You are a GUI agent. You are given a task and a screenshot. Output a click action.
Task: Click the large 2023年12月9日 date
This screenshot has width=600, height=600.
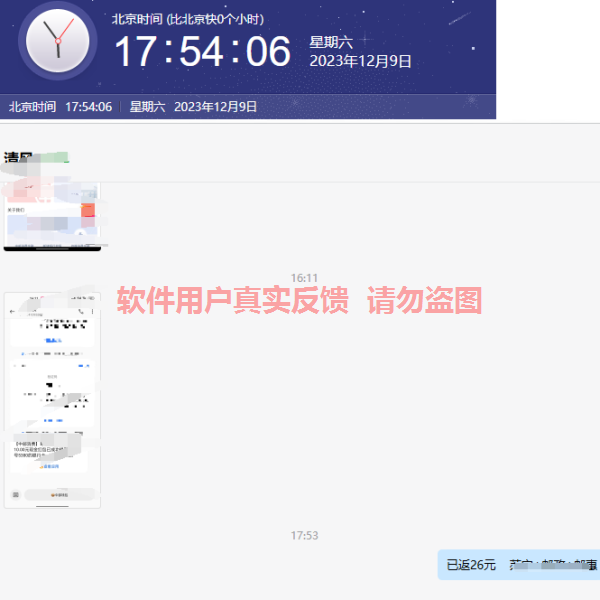pyautogui.click(x=360, y=61)
